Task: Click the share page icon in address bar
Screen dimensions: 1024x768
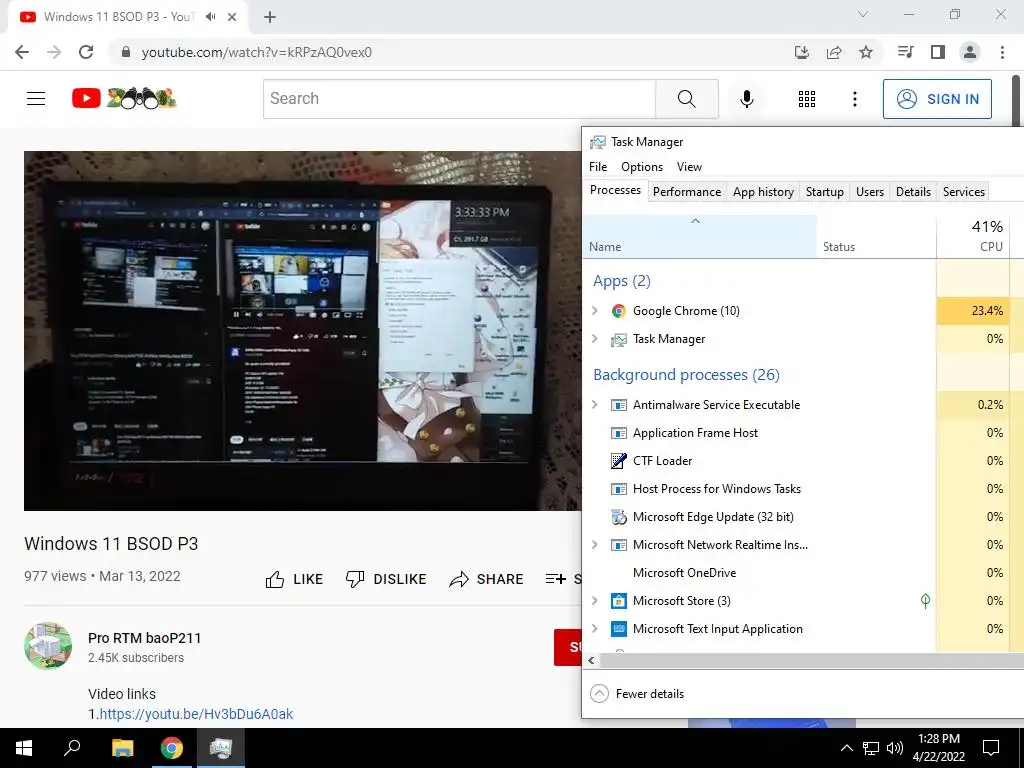Action: (x=834, y=52)
